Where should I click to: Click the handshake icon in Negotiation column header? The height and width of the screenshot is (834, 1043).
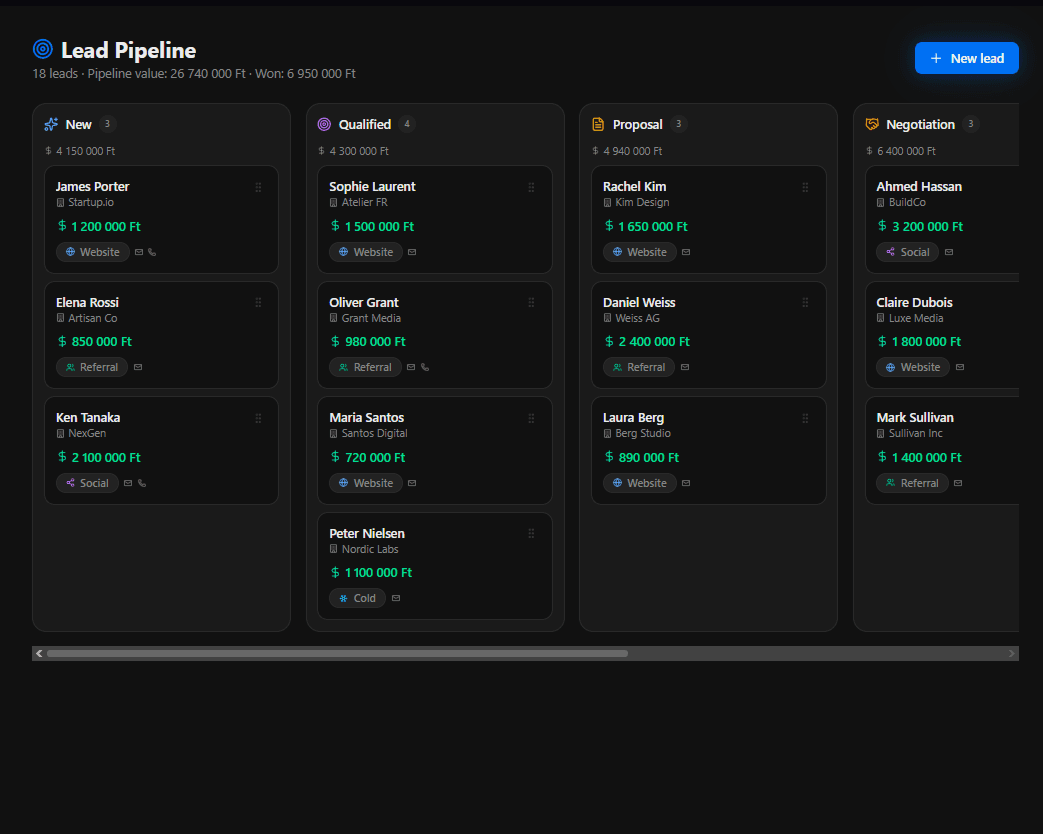point(872,124)
